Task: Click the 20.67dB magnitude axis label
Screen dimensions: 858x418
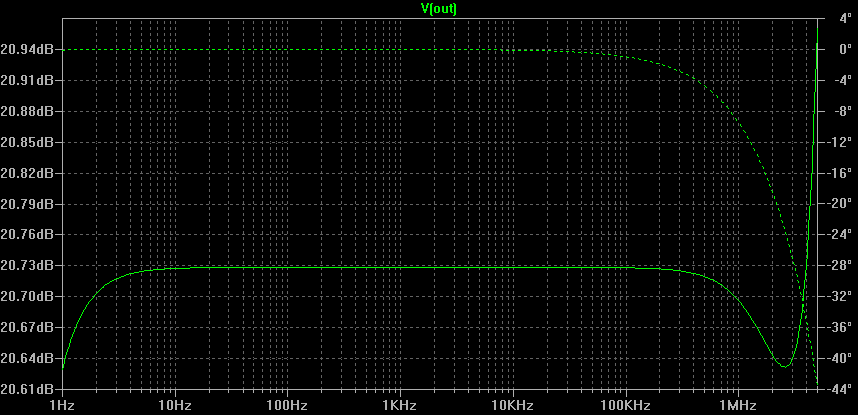Action: 27,327
